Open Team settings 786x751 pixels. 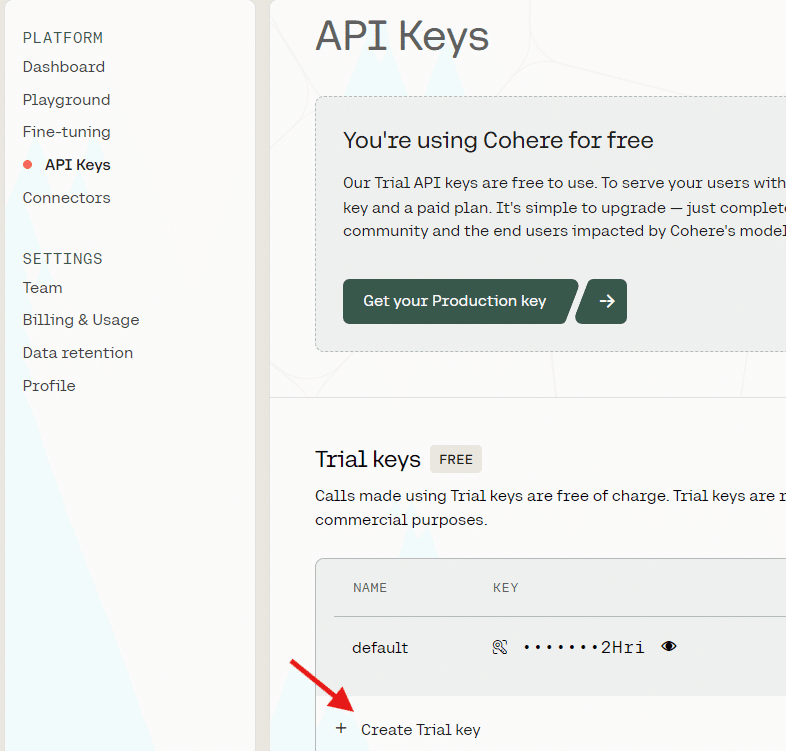coord(42,288)
